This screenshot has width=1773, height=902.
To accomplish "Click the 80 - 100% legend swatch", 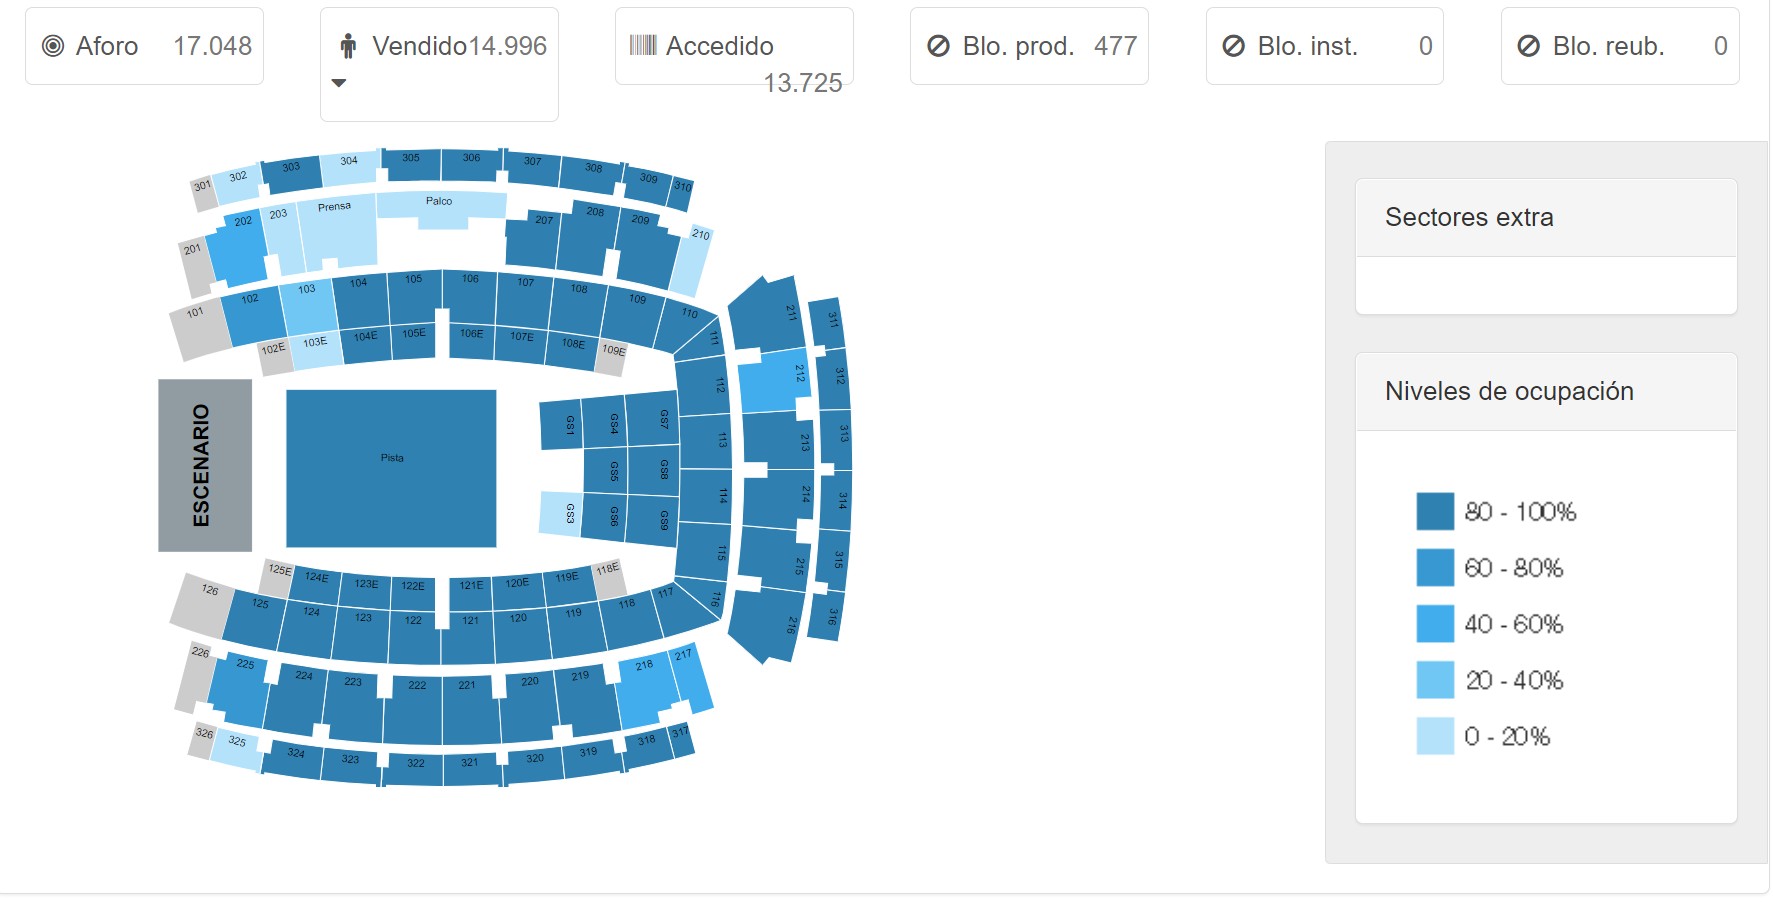I will tap(1435, 511).
